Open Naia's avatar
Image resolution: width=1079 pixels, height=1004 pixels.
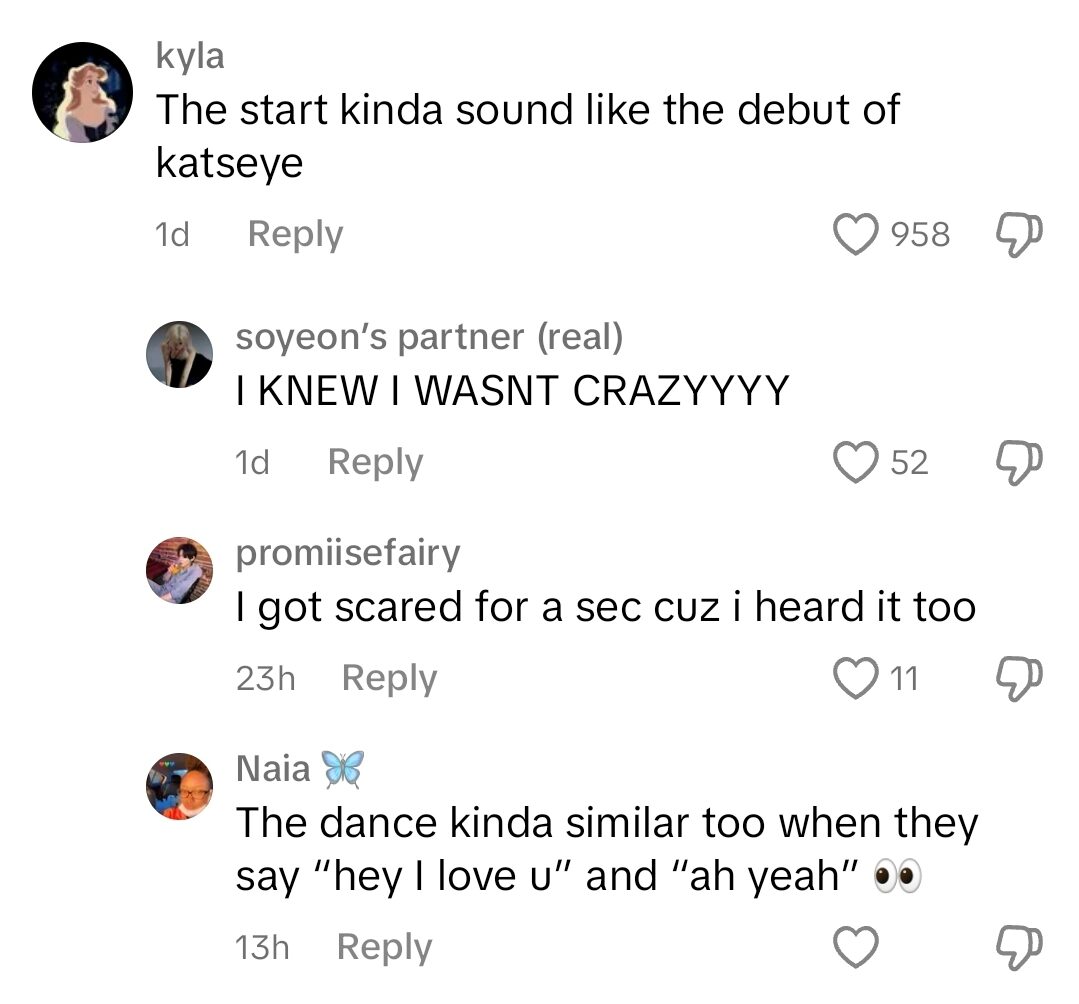[x=180, y=787]
